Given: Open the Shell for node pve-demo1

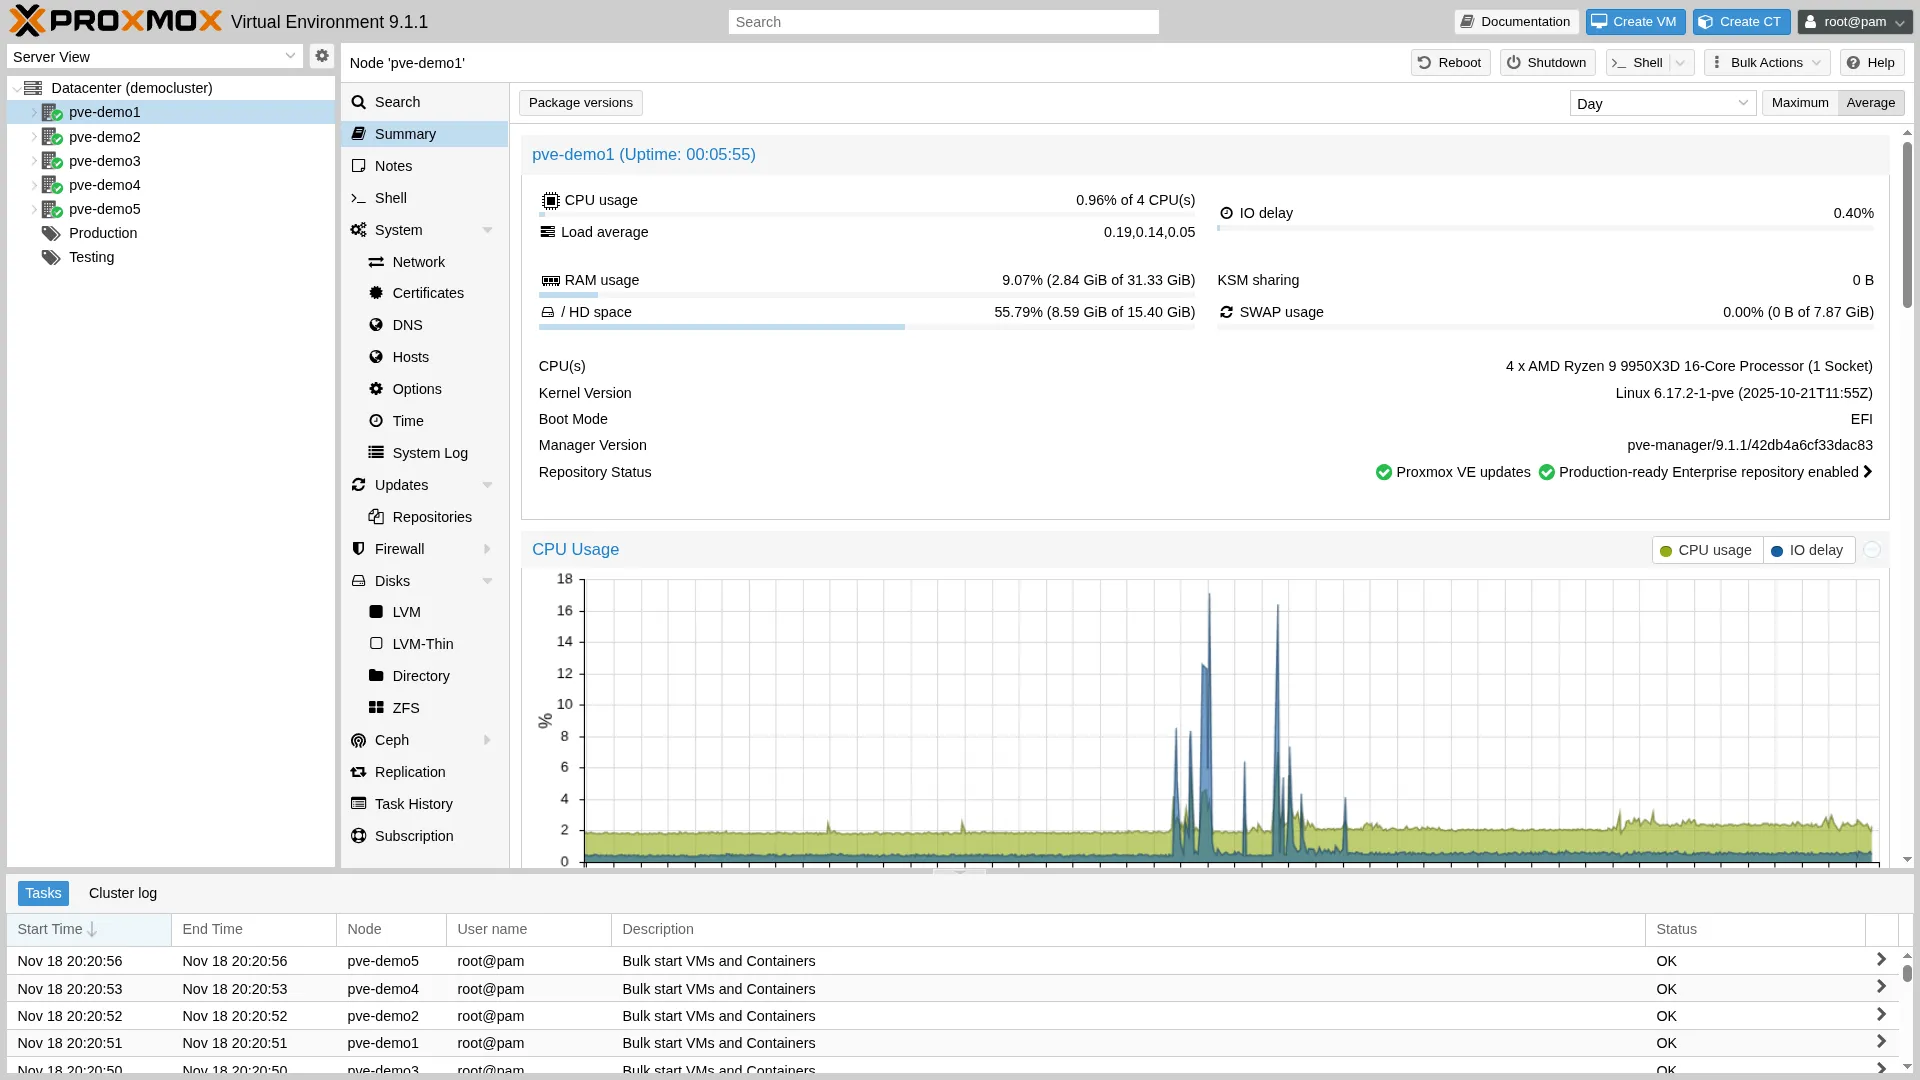Looking at the screenshot, I should tap(389, 197).
